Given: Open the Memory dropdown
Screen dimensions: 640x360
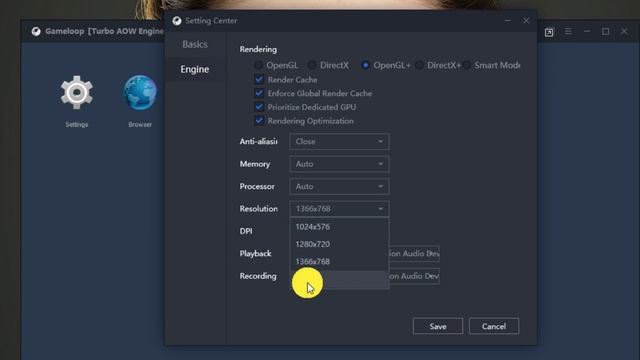Looking at the screenshot, I should click(339, 164).
